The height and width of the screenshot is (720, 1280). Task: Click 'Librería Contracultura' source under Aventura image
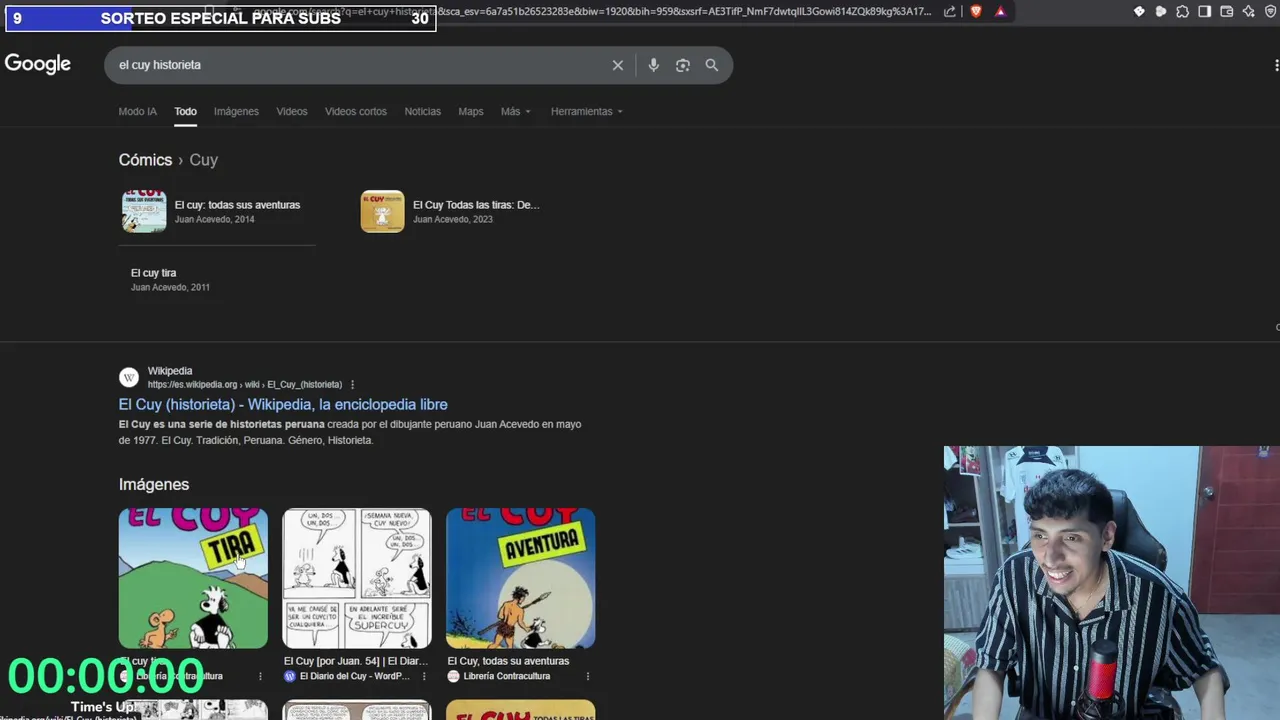pyautogui.click(x=507, y=677)
